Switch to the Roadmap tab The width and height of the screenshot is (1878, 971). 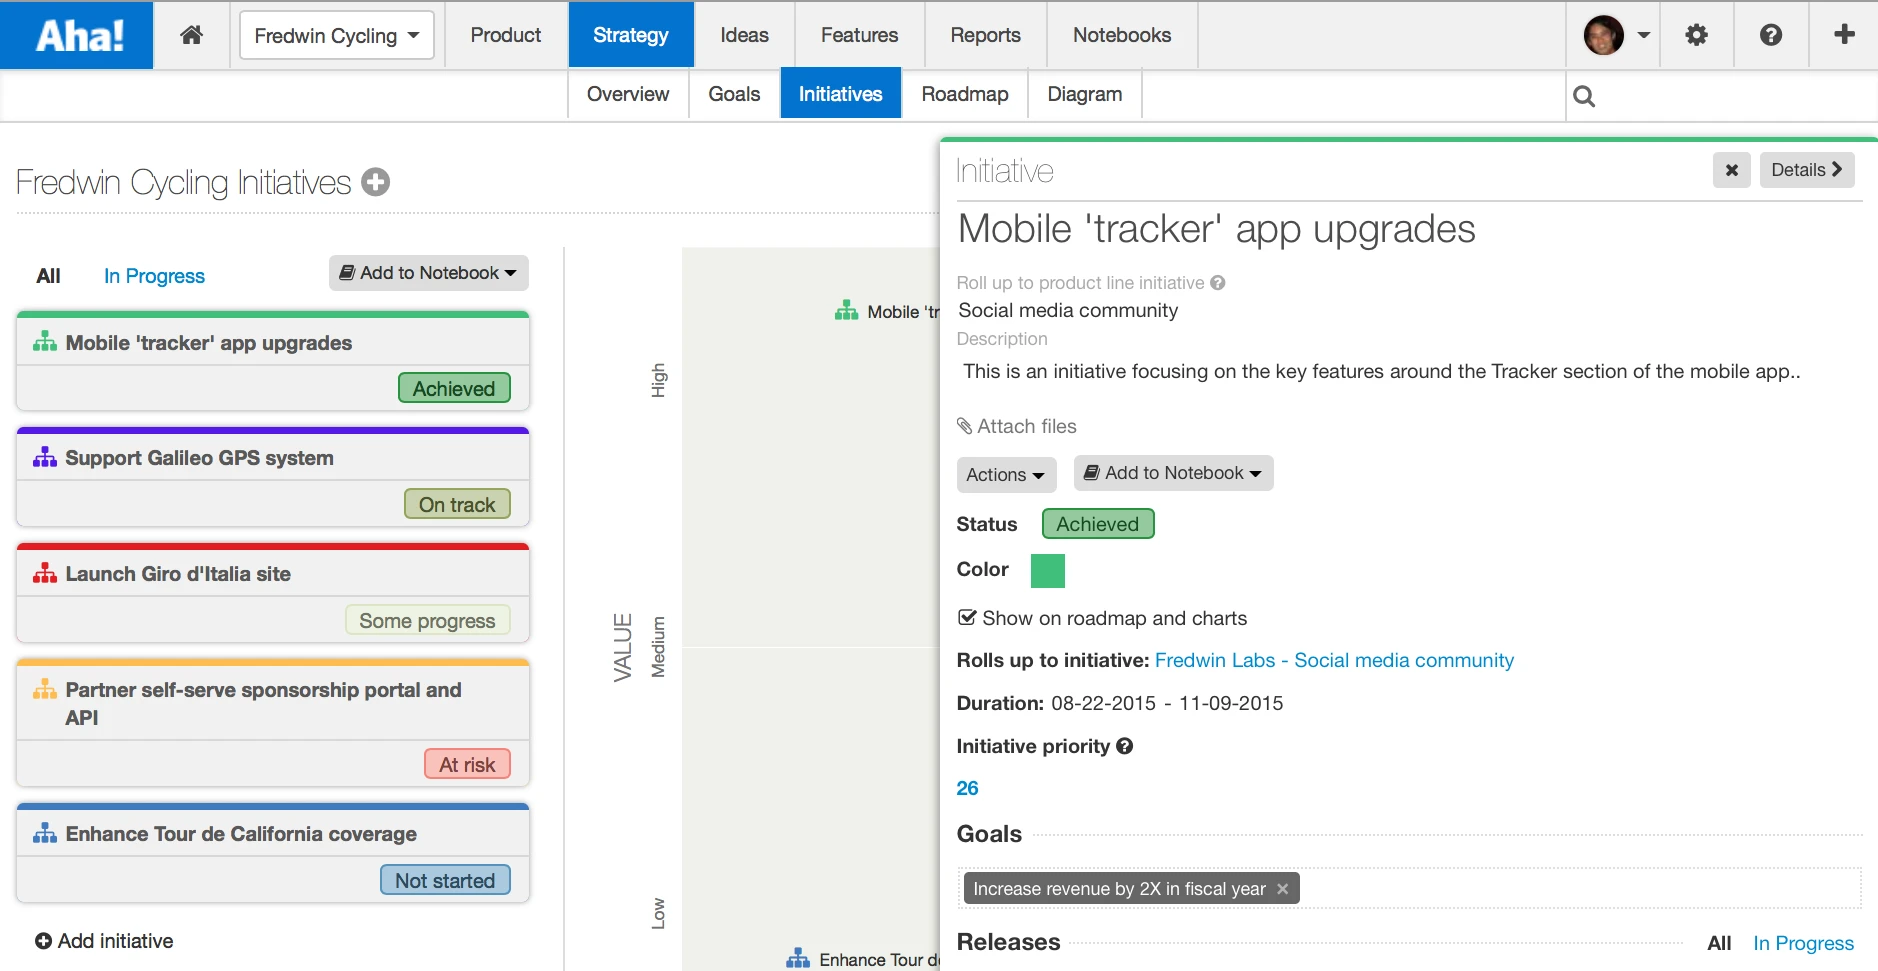click(965, 94)
